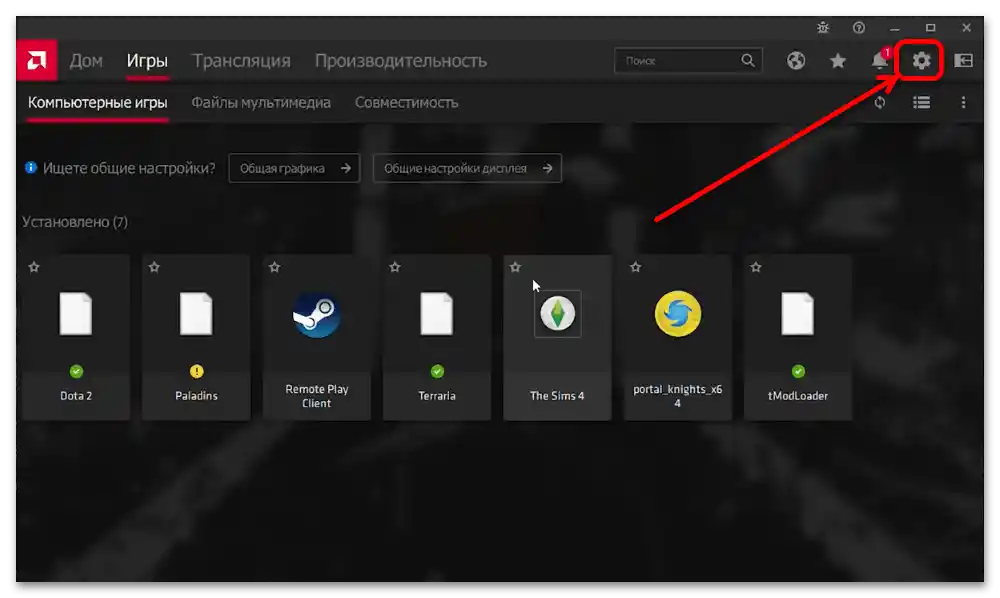Image resolution: width=1000 pixels, height=598 pixels.
Task: Toggle favorite star on portal_knights_x64
Action: (x=635, y=267)
